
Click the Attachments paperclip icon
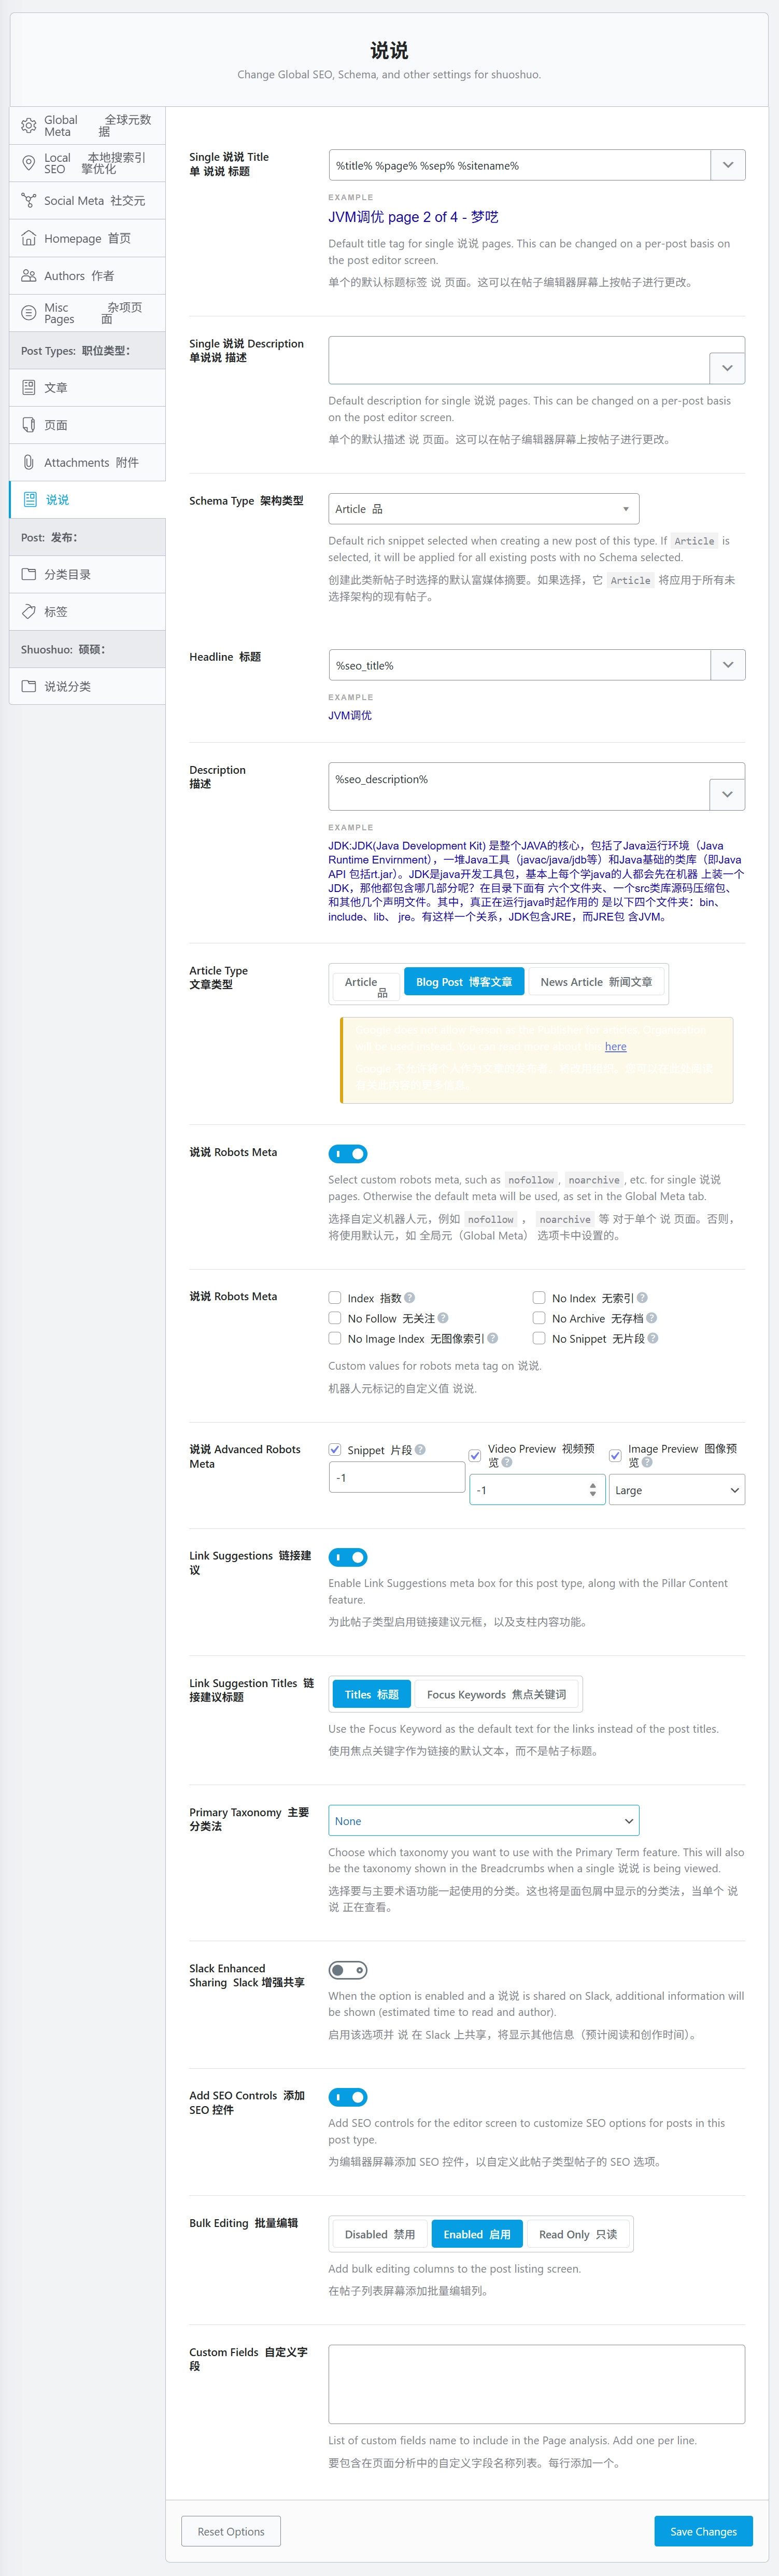(x=29, y=462)
